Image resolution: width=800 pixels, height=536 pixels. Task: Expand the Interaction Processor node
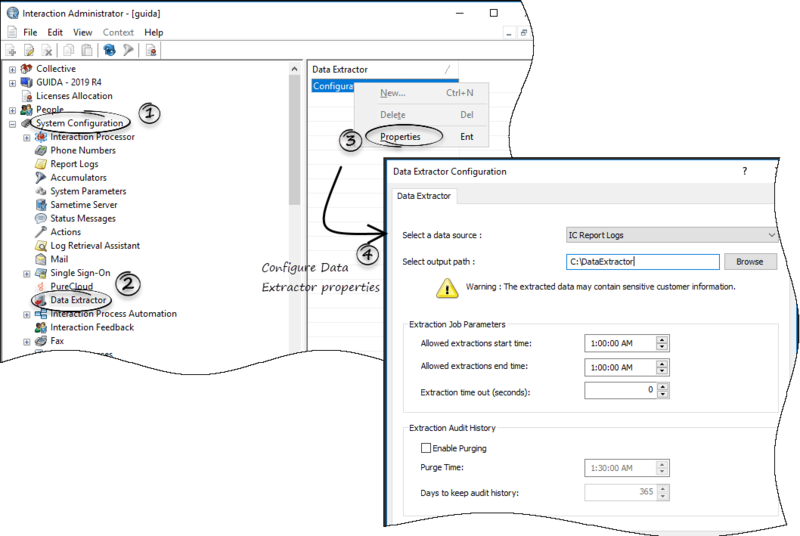(x=27, y=137)
